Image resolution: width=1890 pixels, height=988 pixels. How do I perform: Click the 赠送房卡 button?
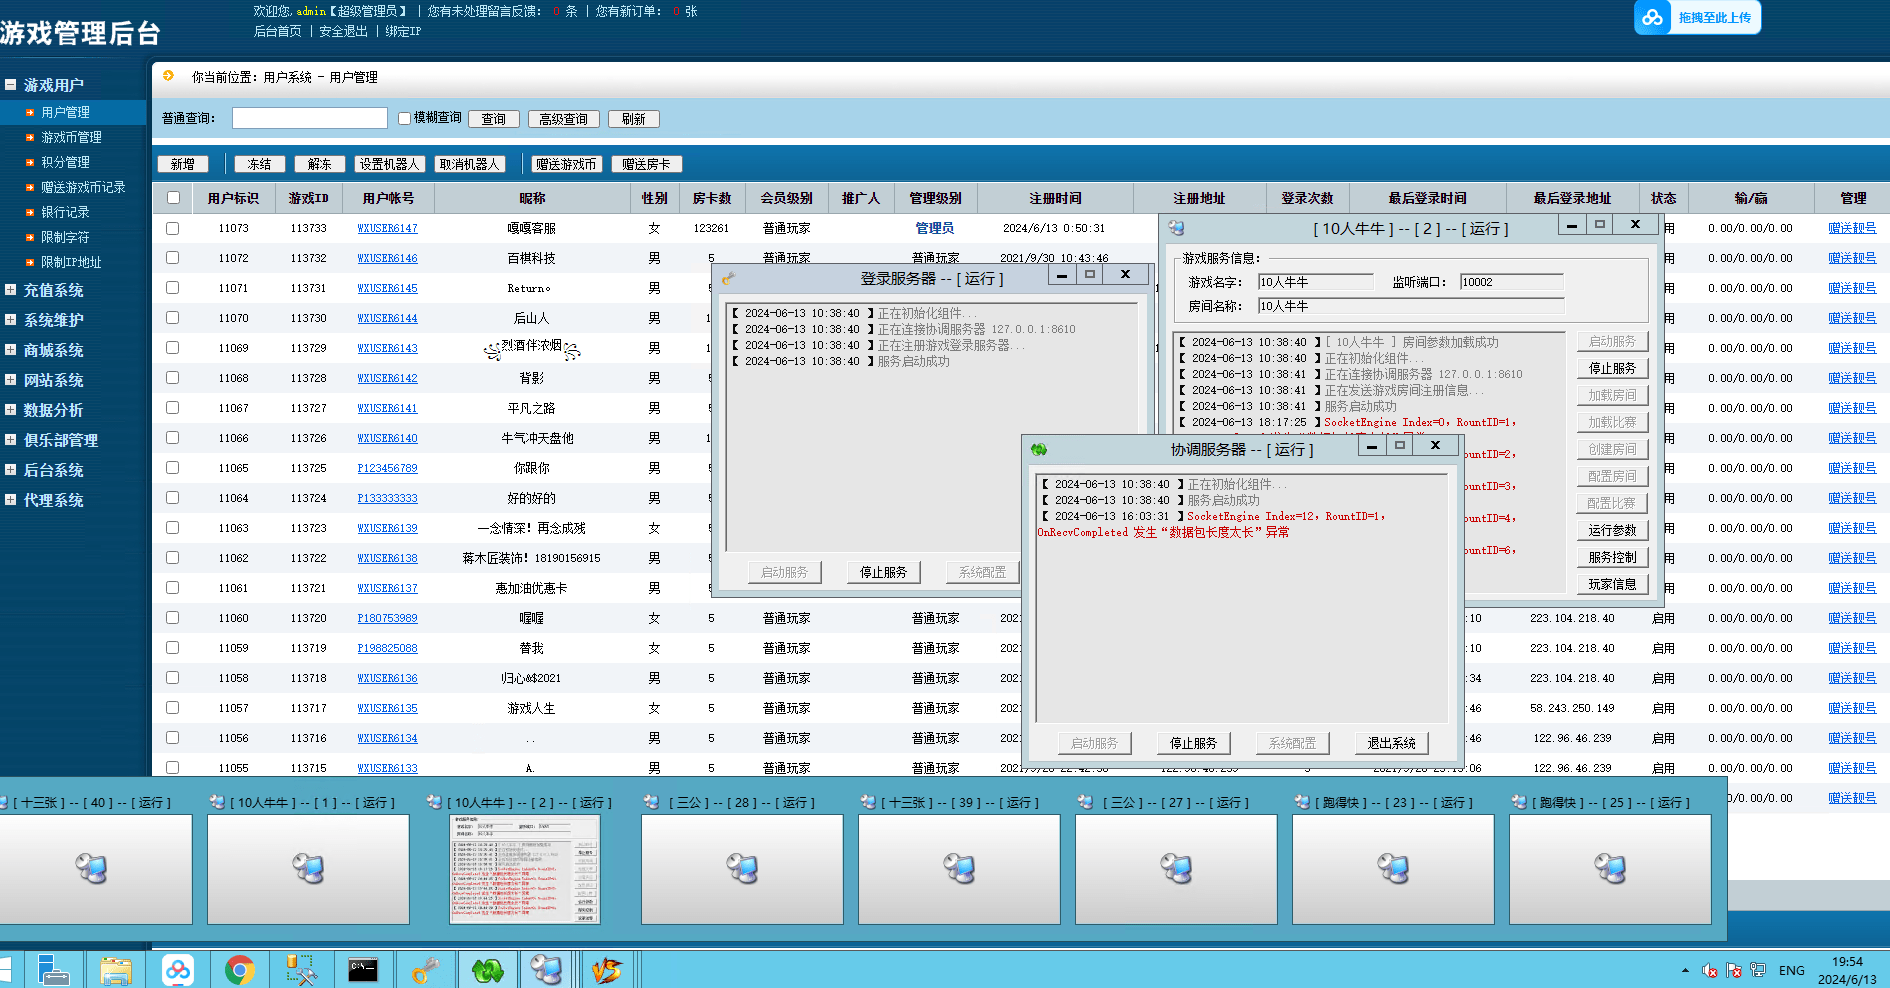click(646, 164)
